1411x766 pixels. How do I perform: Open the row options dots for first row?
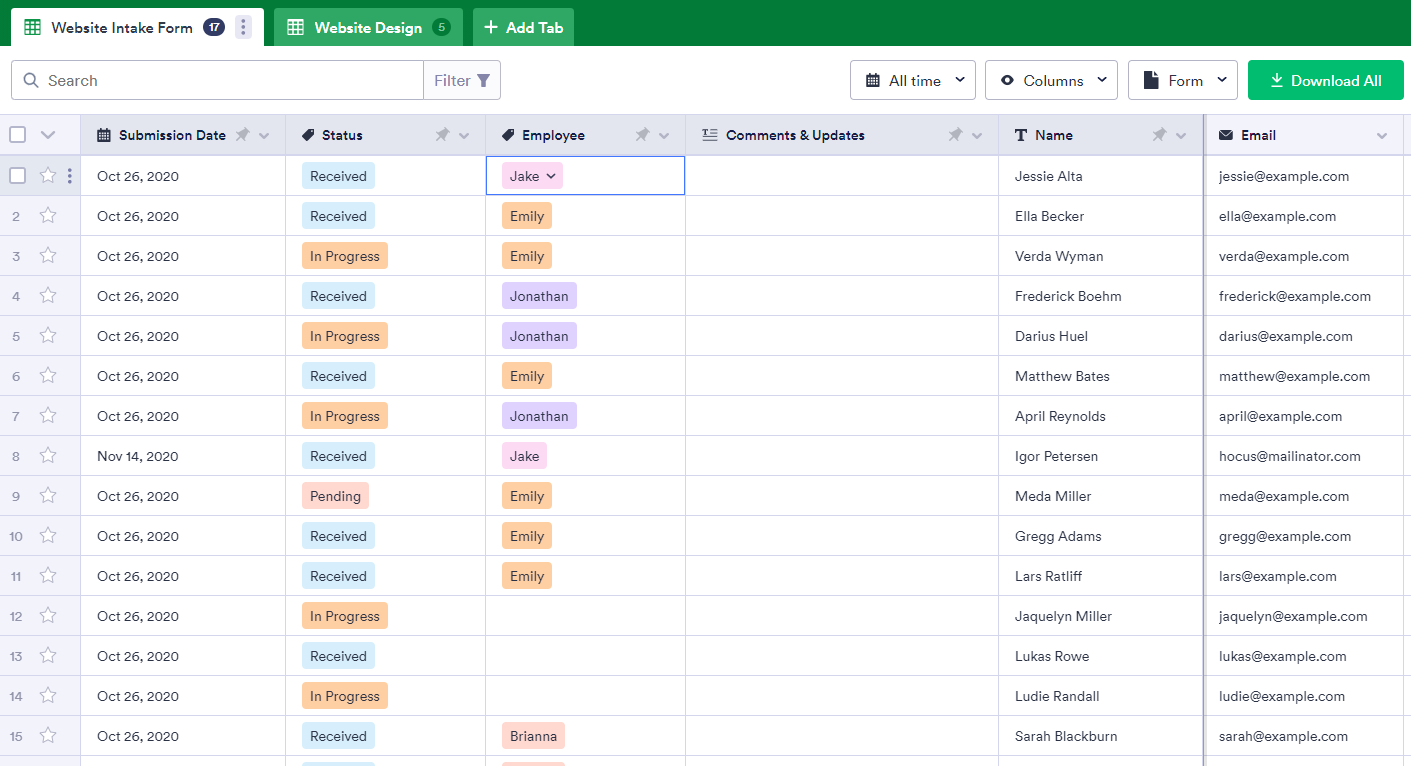pos(69,176)
